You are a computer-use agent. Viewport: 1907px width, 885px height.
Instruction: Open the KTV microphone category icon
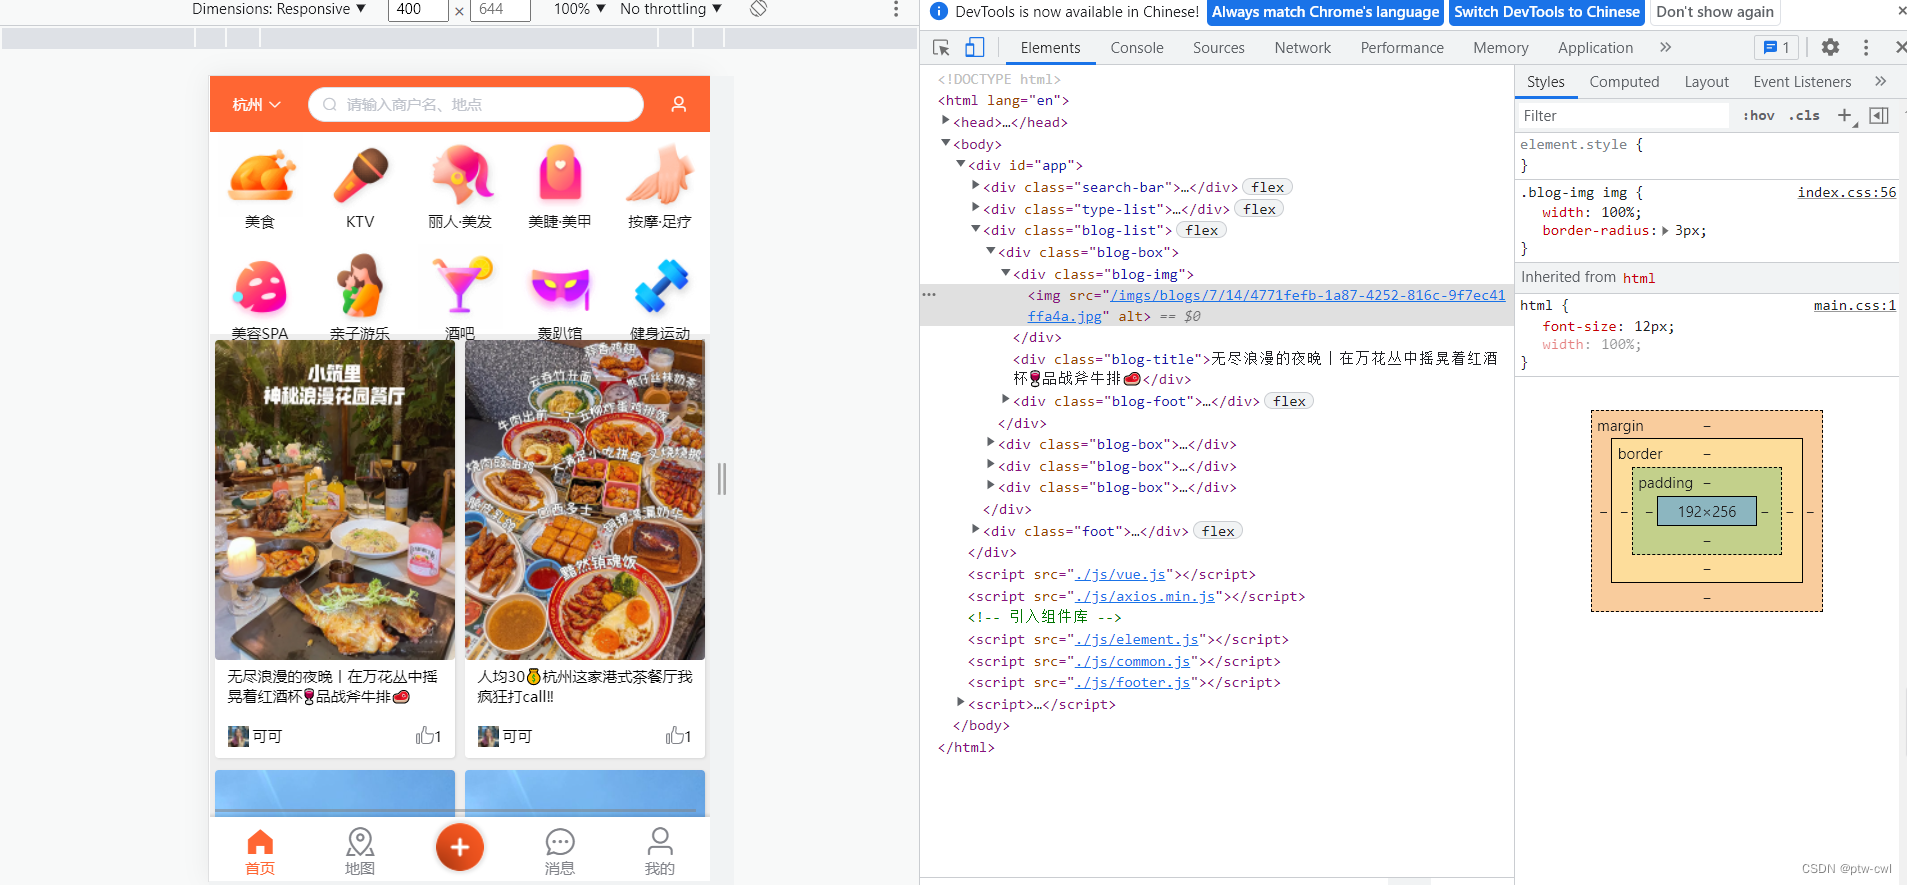(360, 175)
